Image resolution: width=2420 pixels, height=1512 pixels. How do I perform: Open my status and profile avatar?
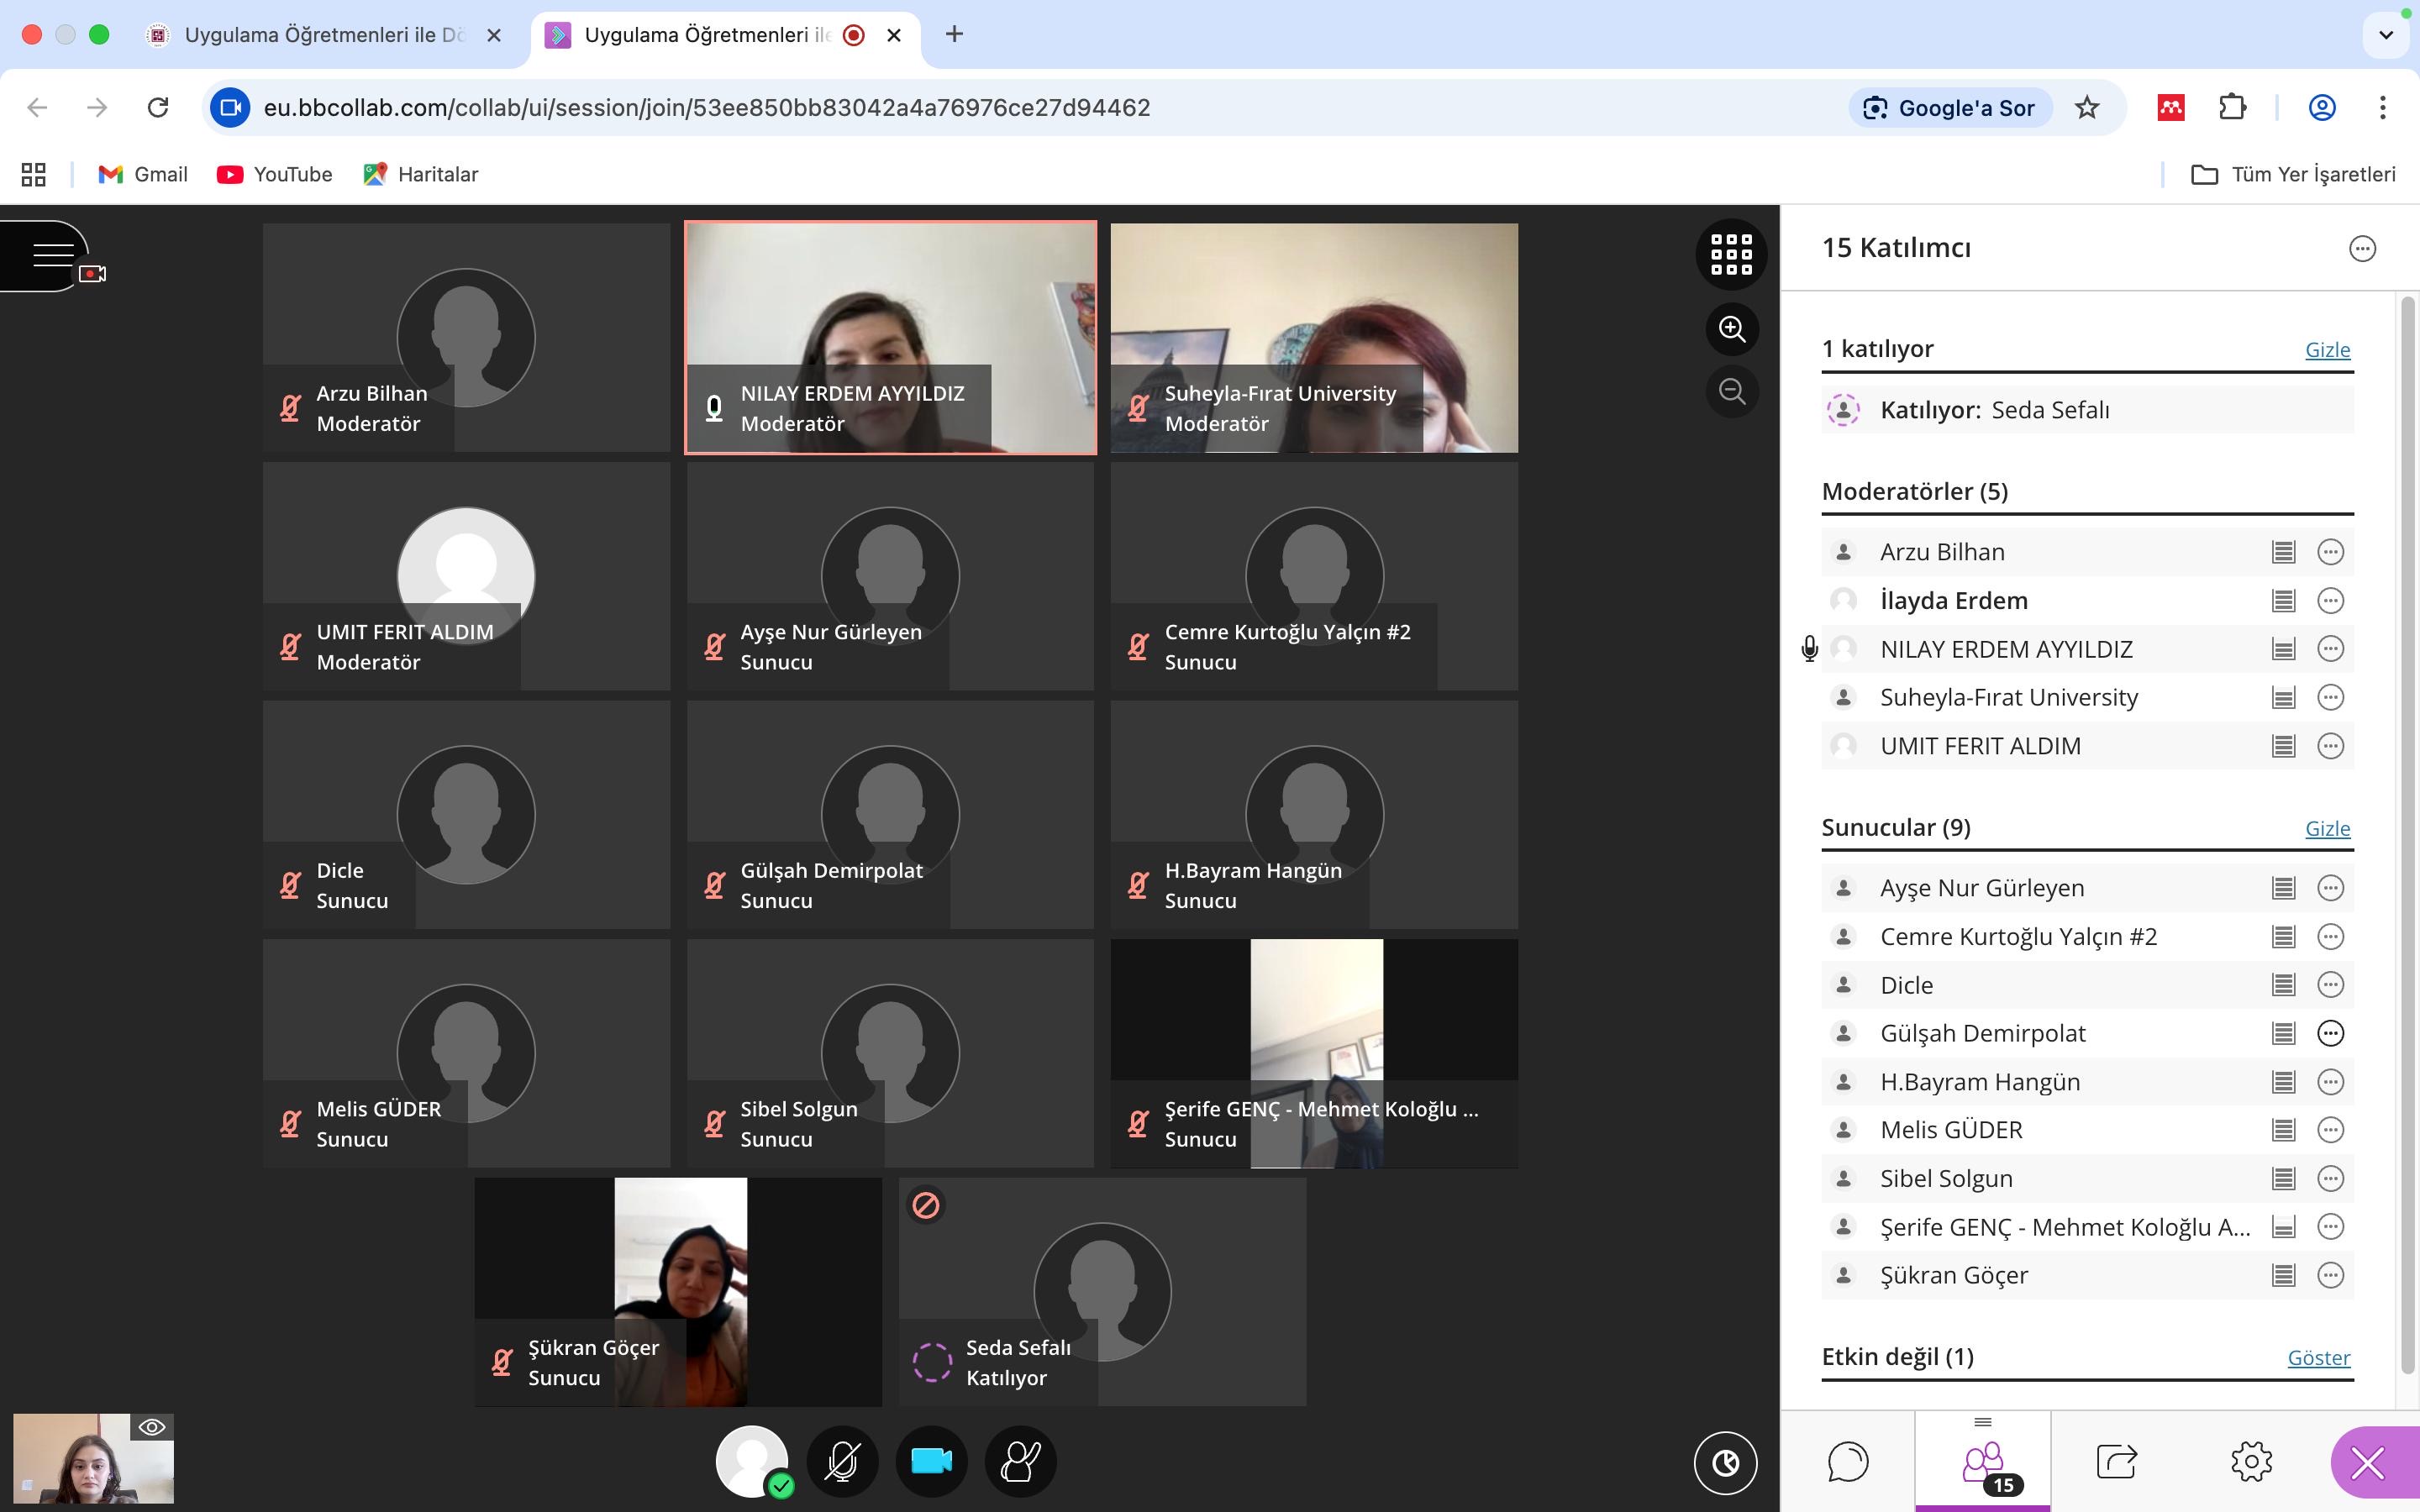click(752, 1461)
